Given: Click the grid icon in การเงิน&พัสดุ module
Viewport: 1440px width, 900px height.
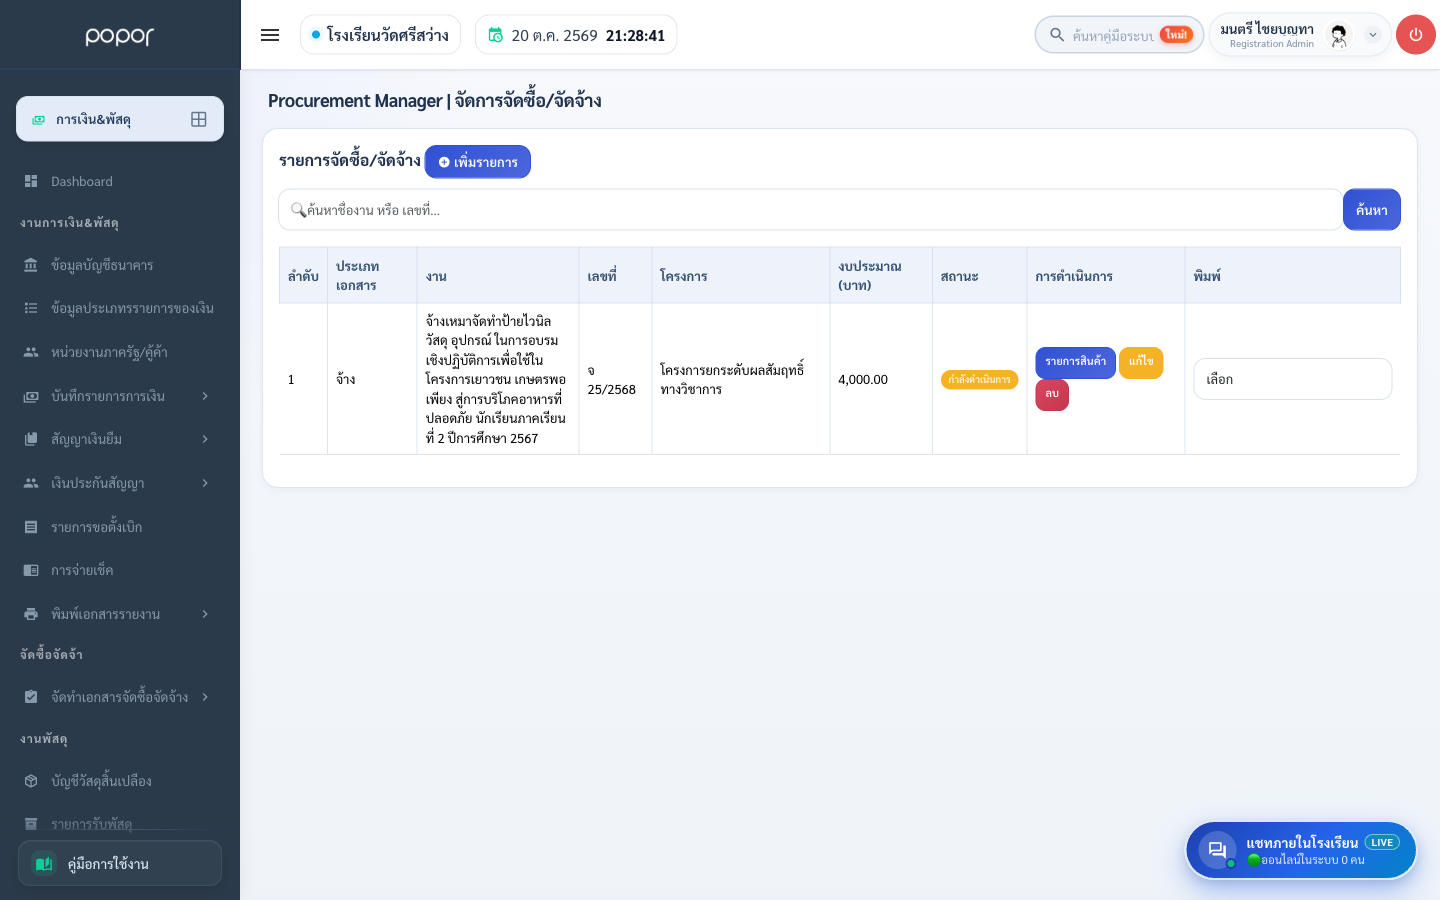Looking at the screenshot, I should pos(199,119).
